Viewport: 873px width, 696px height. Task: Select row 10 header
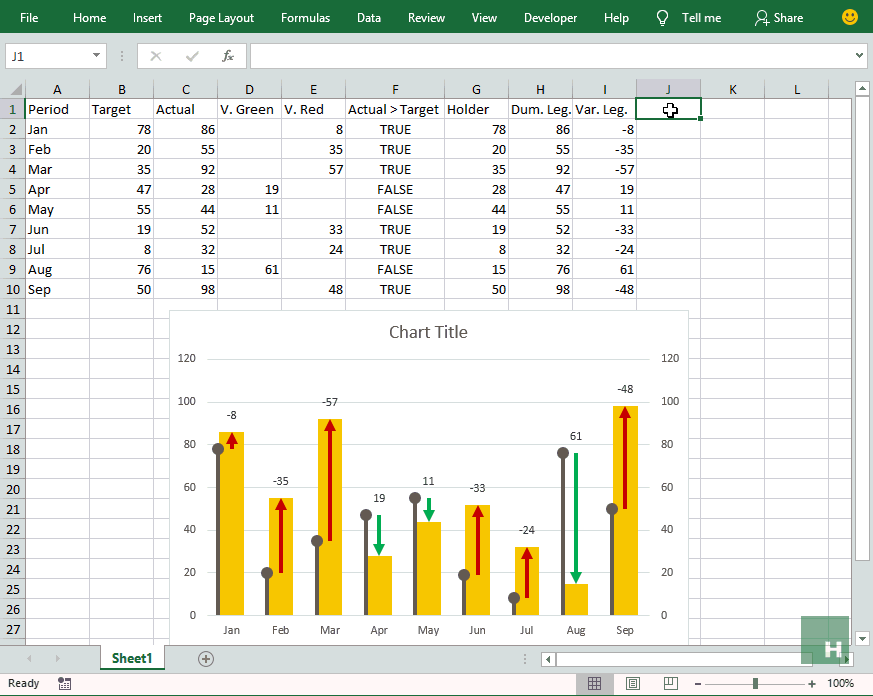click(x=12, y=290)
